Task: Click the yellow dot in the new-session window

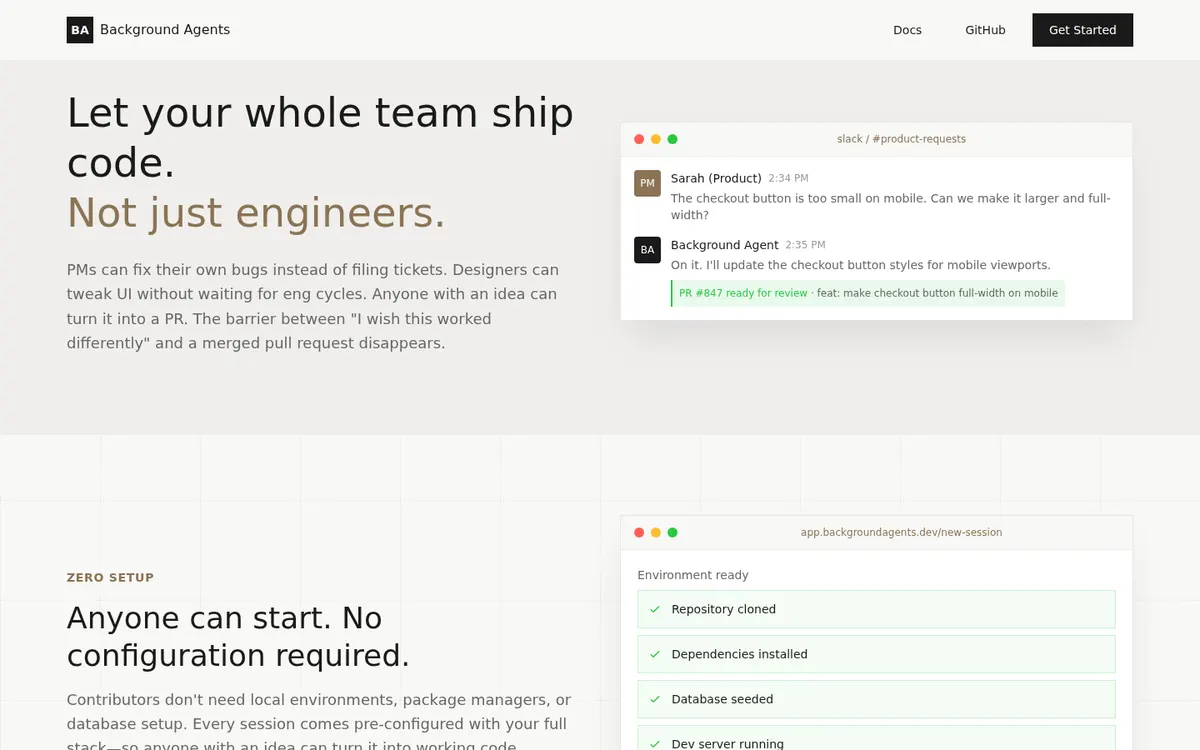Action: pos(656,533)
